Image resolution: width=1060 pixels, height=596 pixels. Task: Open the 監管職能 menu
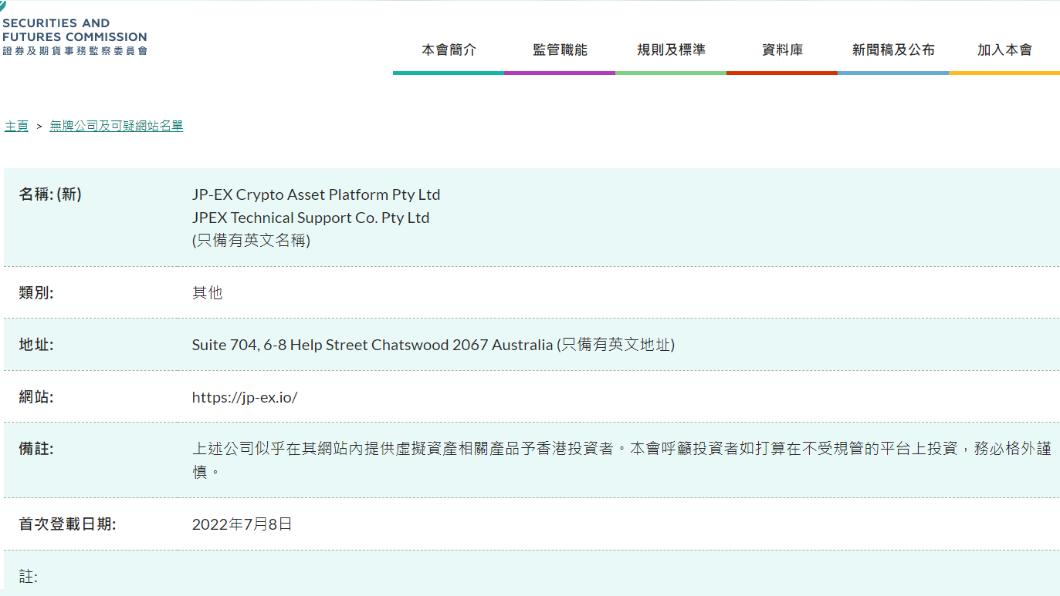tap(560, 50)
